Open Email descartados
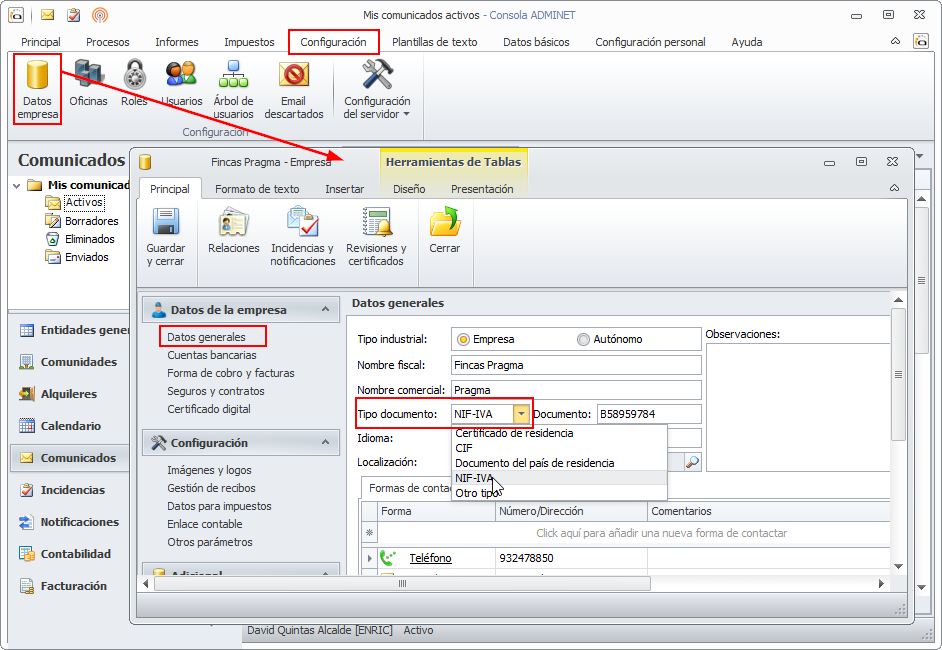This screenshot has width=942, height=650. (x=294, y=89)
